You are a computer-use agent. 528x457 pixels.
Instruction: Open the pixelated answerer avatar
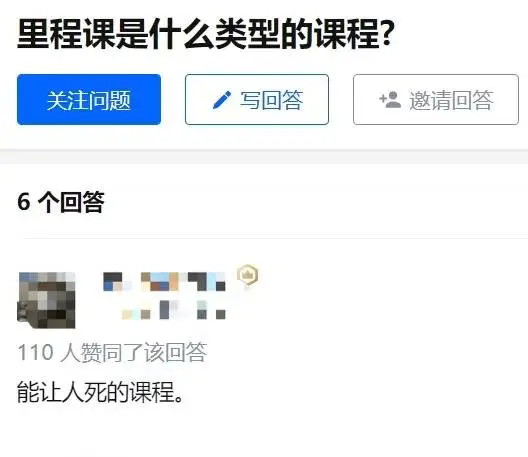coord(46,300)
